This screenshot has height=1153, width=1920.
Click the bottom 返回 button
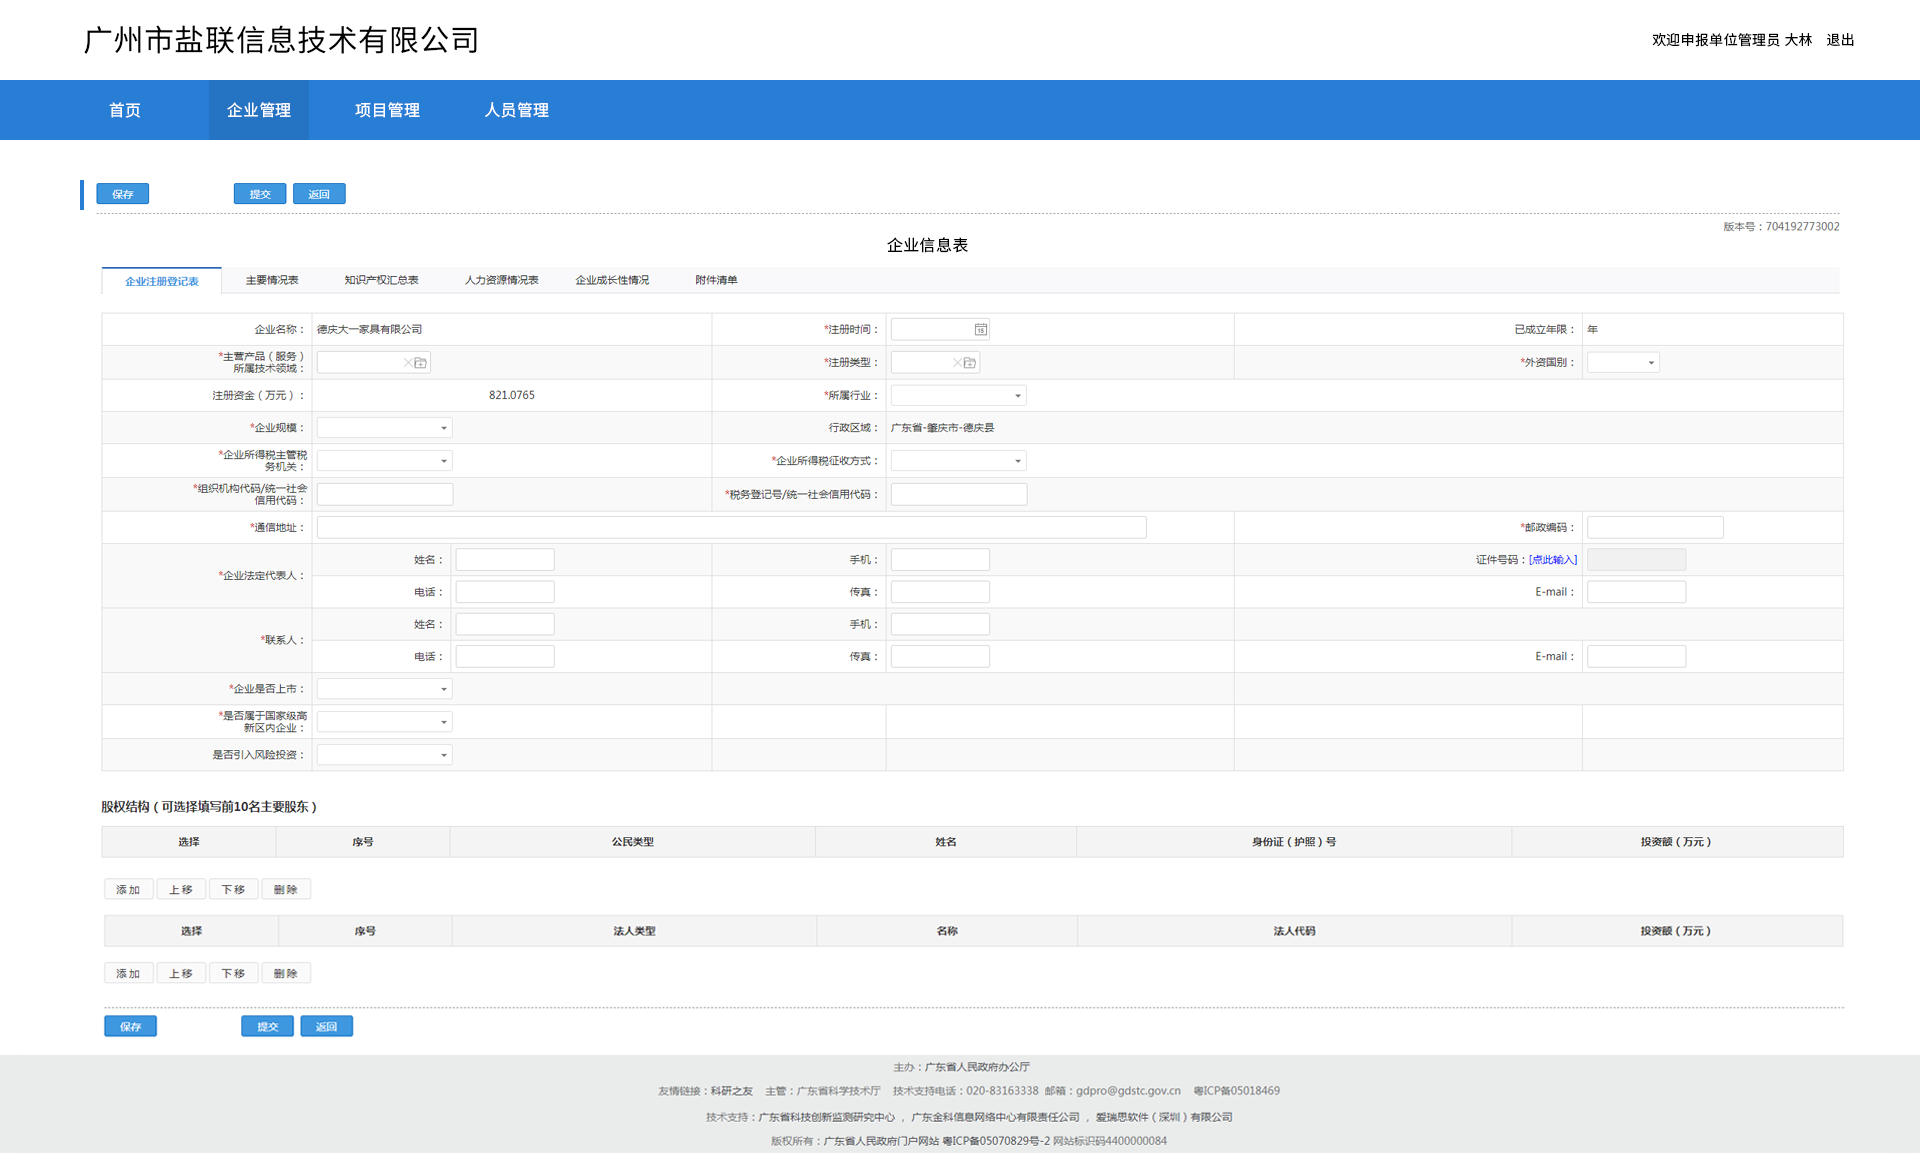click(327, 1026)
